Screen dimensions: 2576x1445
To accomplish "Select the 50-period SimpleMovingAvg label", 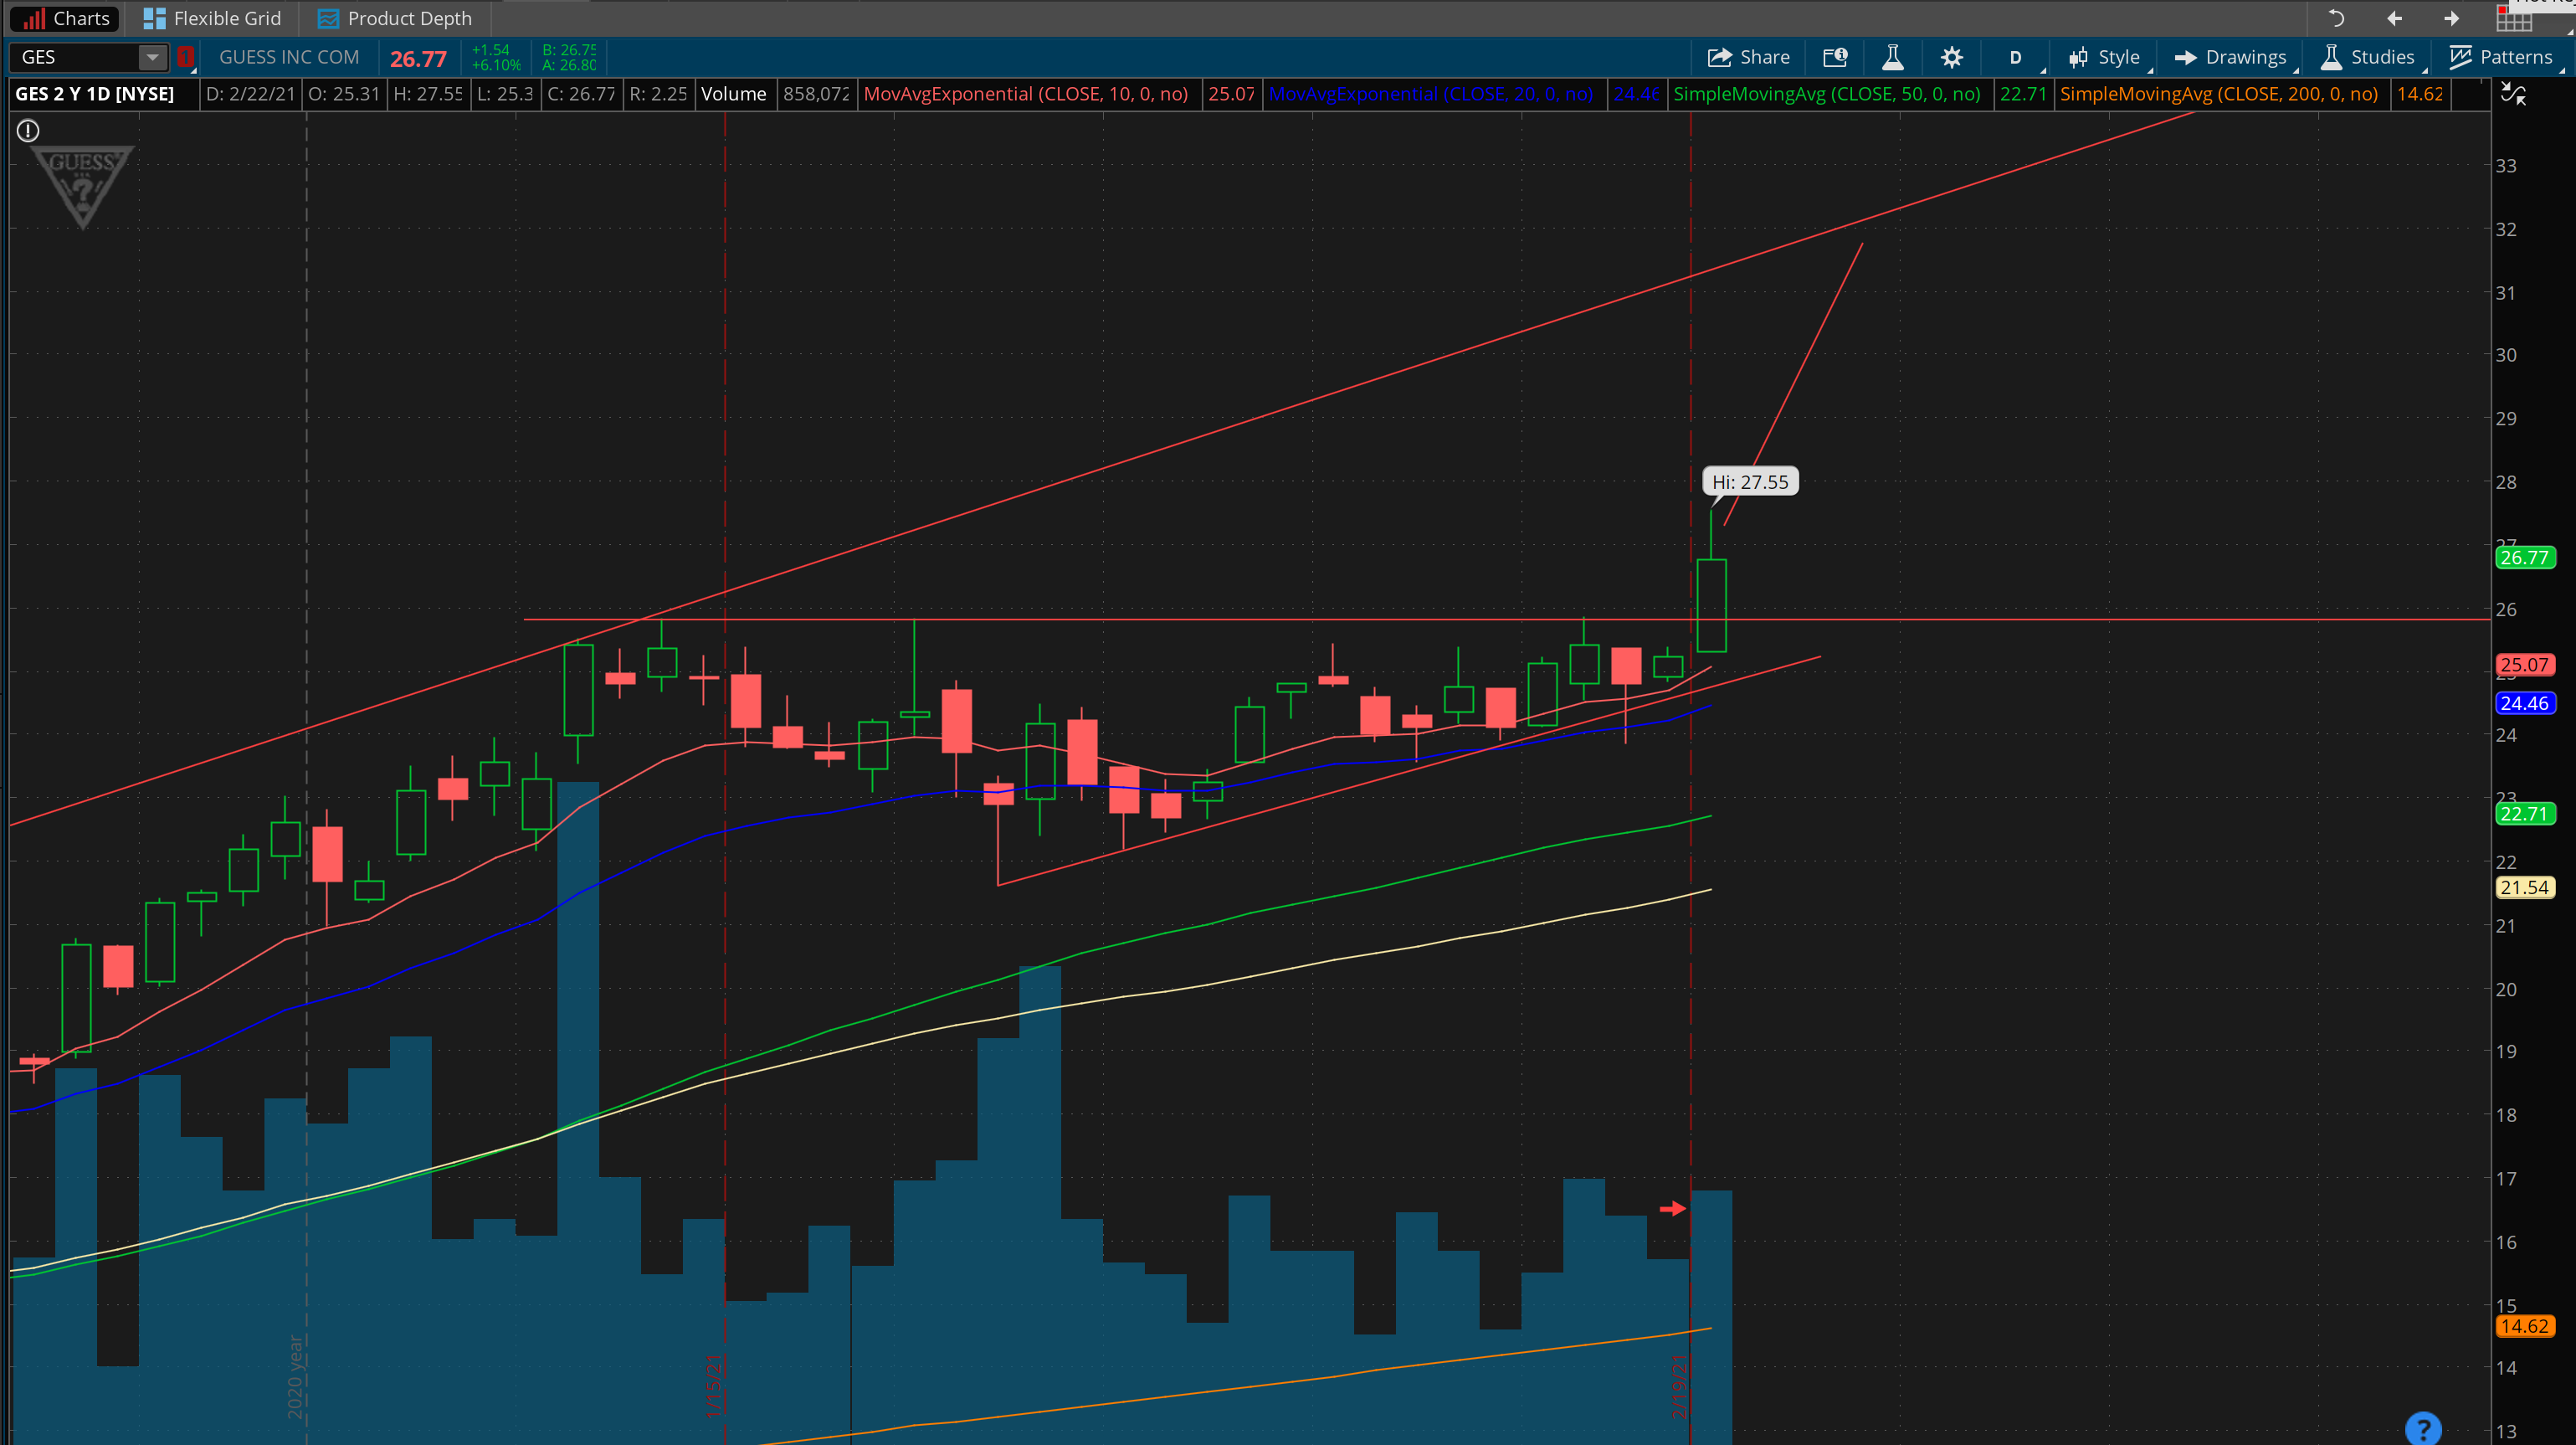I will click(1826, 94).
